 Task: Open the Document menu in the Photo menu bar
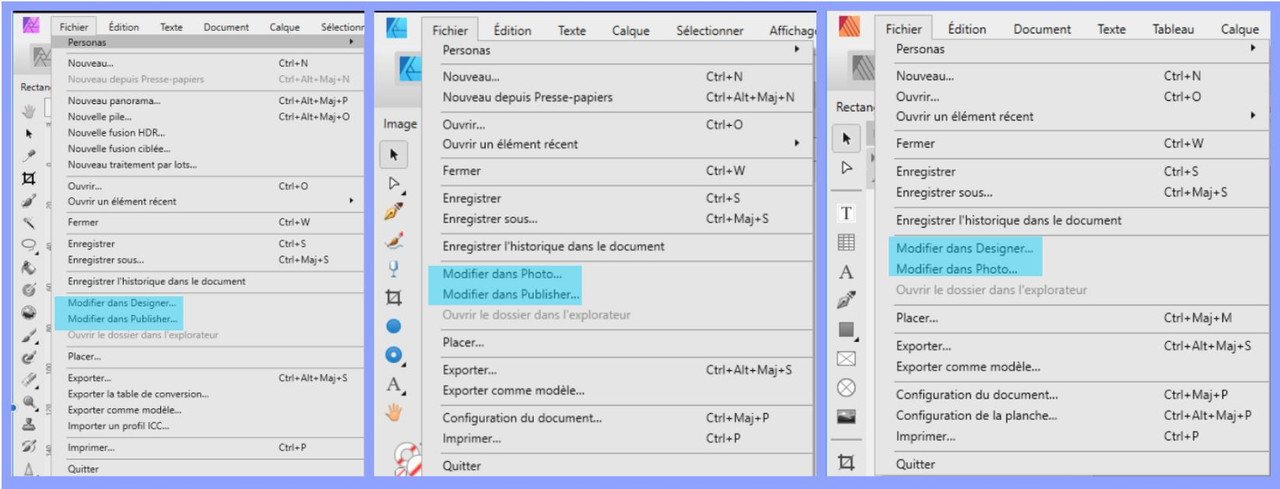(x=226, y=27)
